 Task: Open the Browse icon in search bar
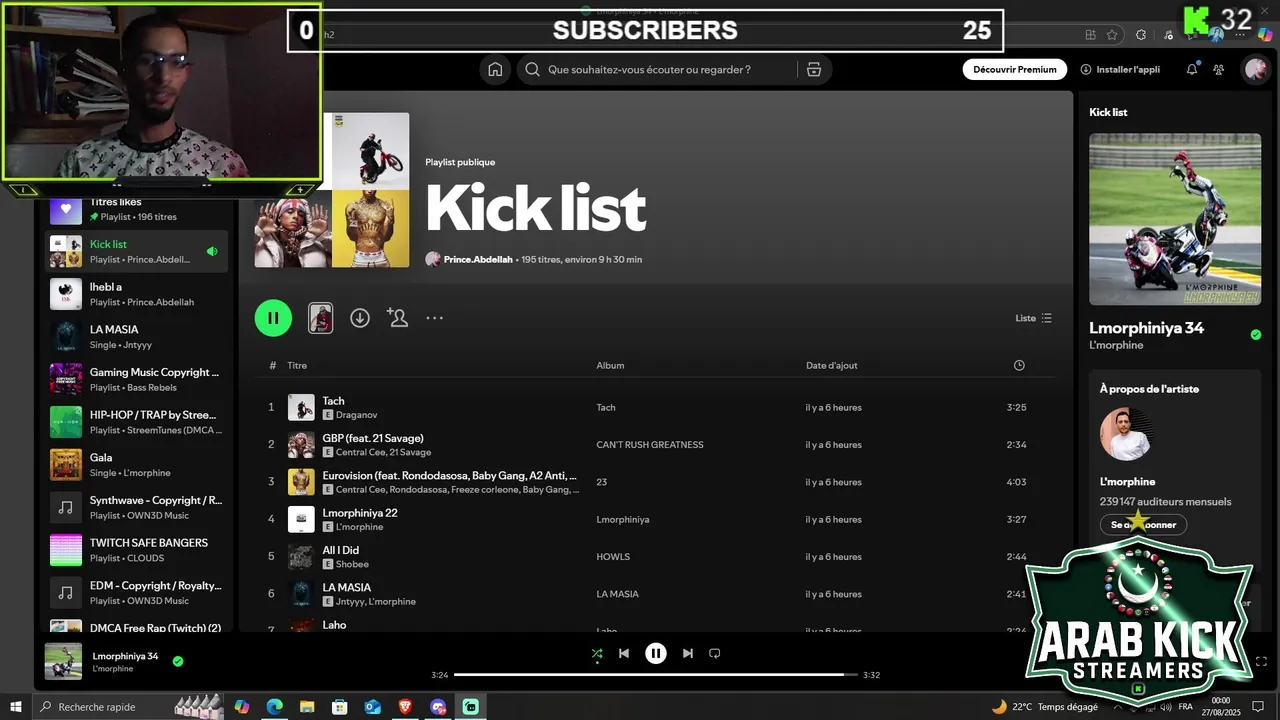coord(814,70)
